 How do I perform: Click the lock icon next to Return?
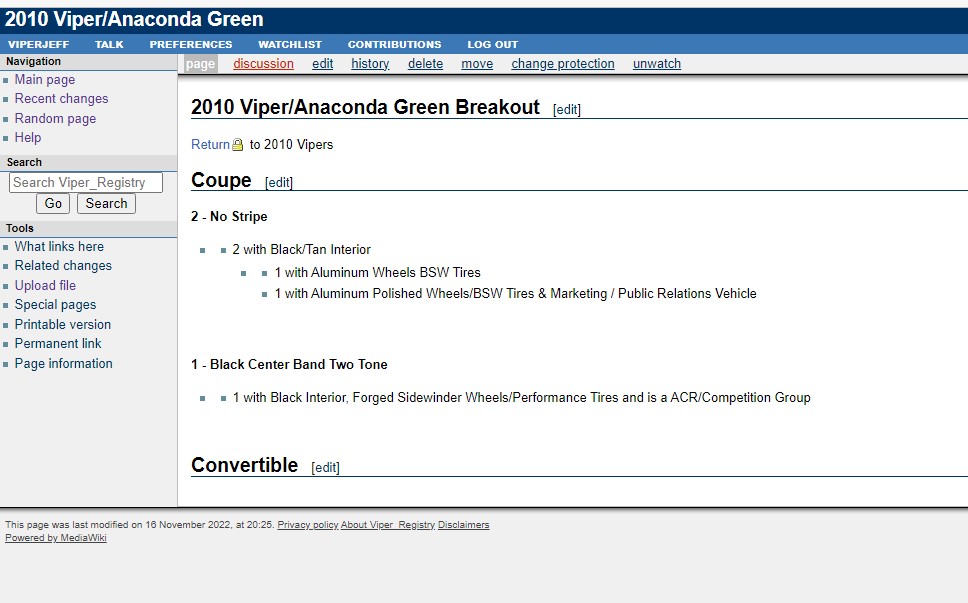[x=238, y=145]
